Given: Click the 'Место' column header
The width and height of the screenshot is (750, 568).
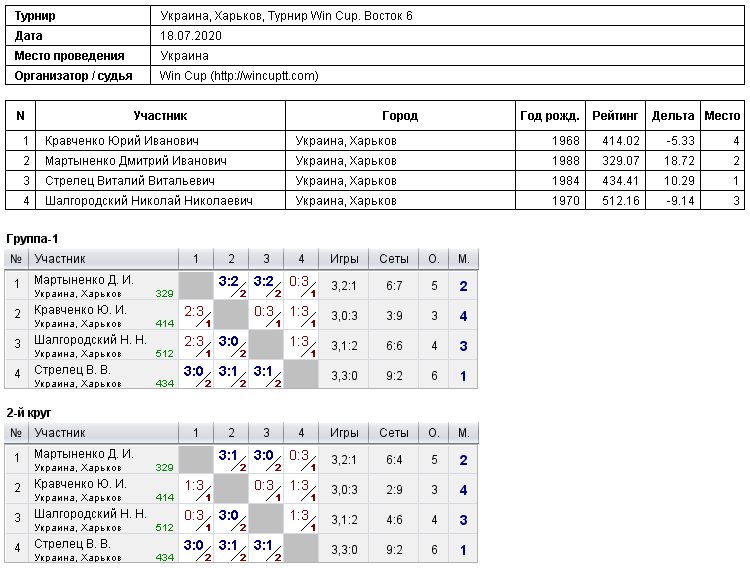Looking at the screenshot, I should click(722, 116).
